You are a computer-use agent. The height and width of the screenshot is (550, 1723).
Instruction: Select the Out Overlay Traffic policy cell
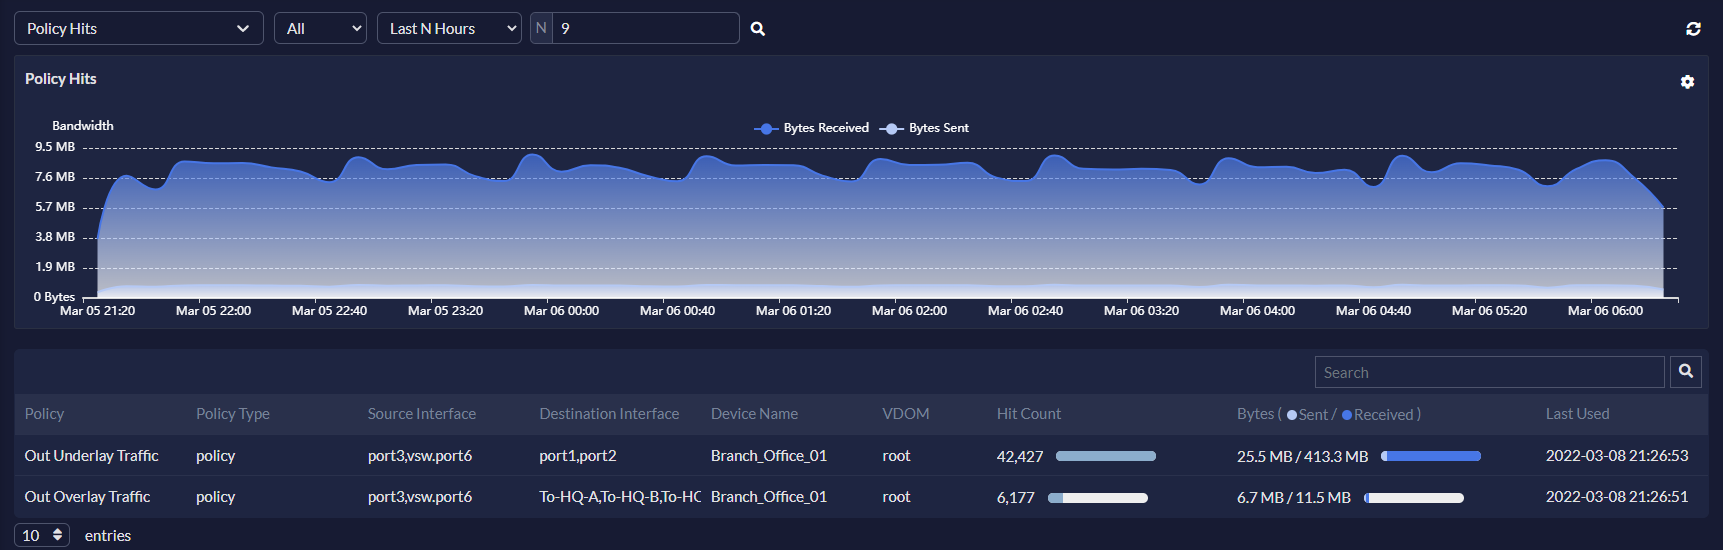88,496
